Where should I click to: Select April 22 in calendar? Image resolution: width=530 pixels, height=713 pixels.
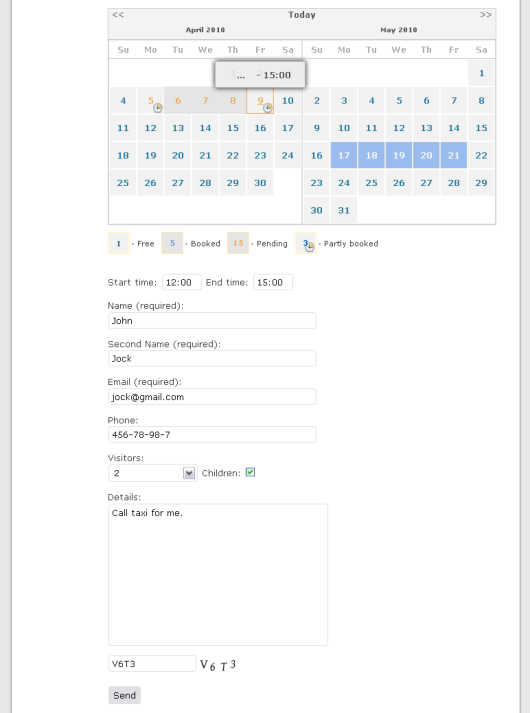point(233,156)
